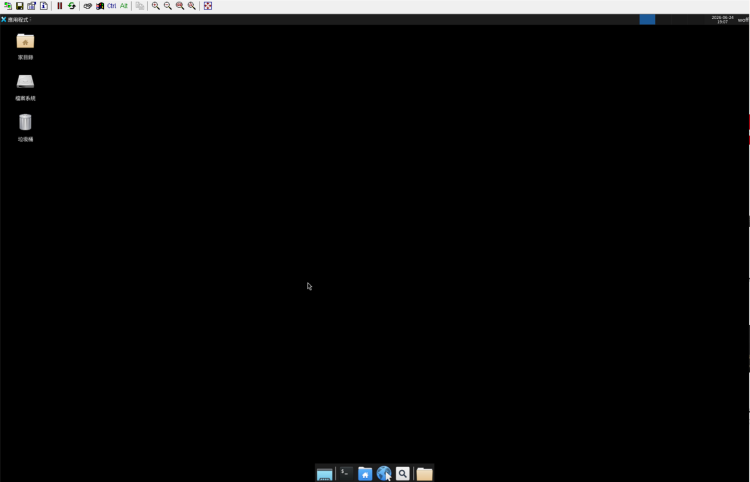Launch the Web Browser globe dock icon

pyautogui.click(x=384, y=473)
